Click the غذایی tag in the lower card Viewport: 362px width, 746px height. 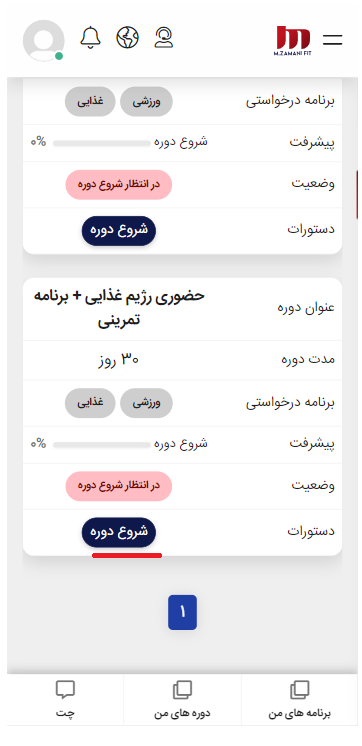[x=90, y=403]
